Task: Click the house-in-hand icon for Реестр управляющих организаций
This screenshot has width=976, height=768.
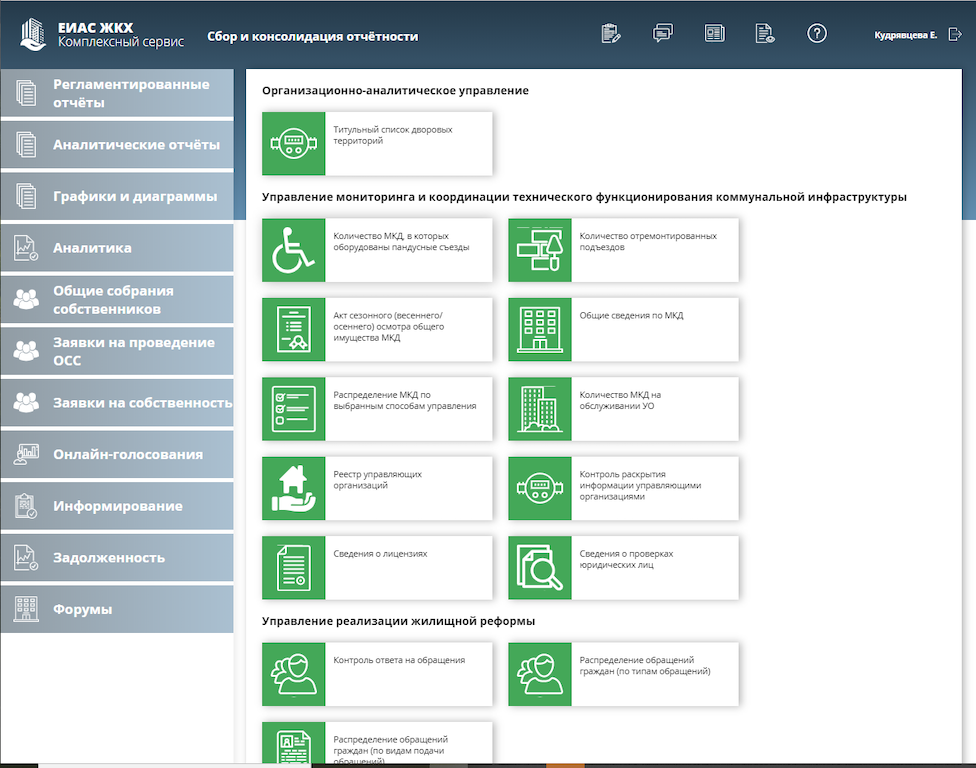Action: pyautogui.click(x=293, y=488)
